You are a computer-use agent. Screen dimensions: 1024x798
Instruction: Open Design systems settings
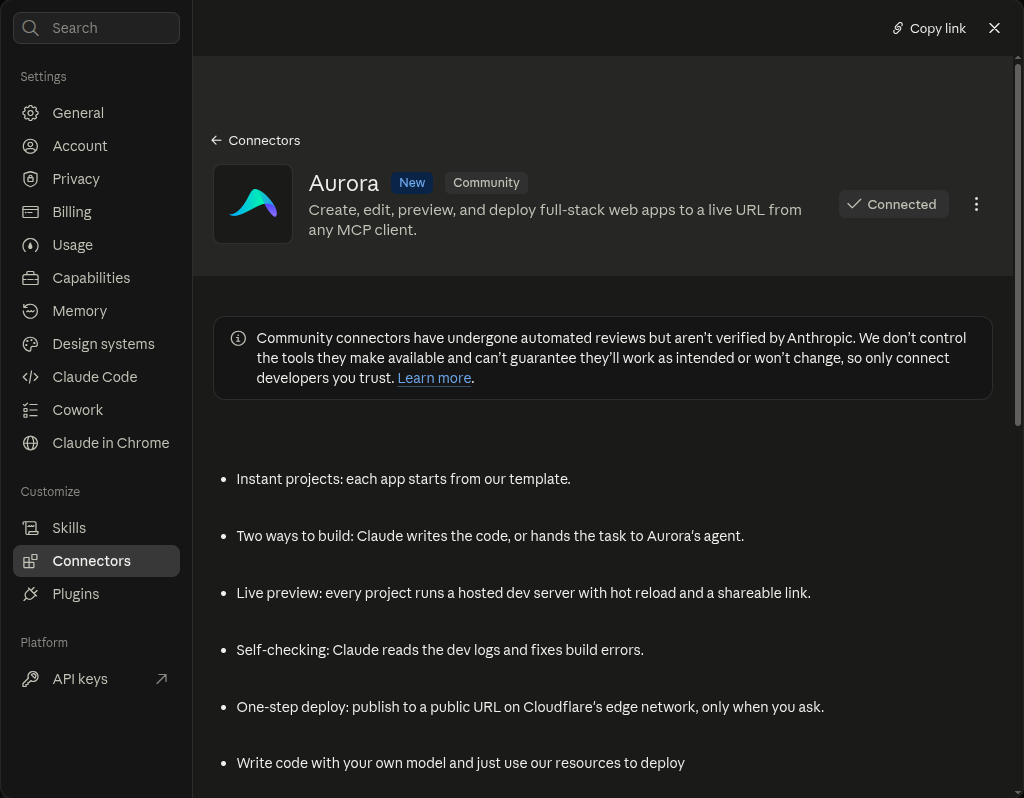point(96,344)
